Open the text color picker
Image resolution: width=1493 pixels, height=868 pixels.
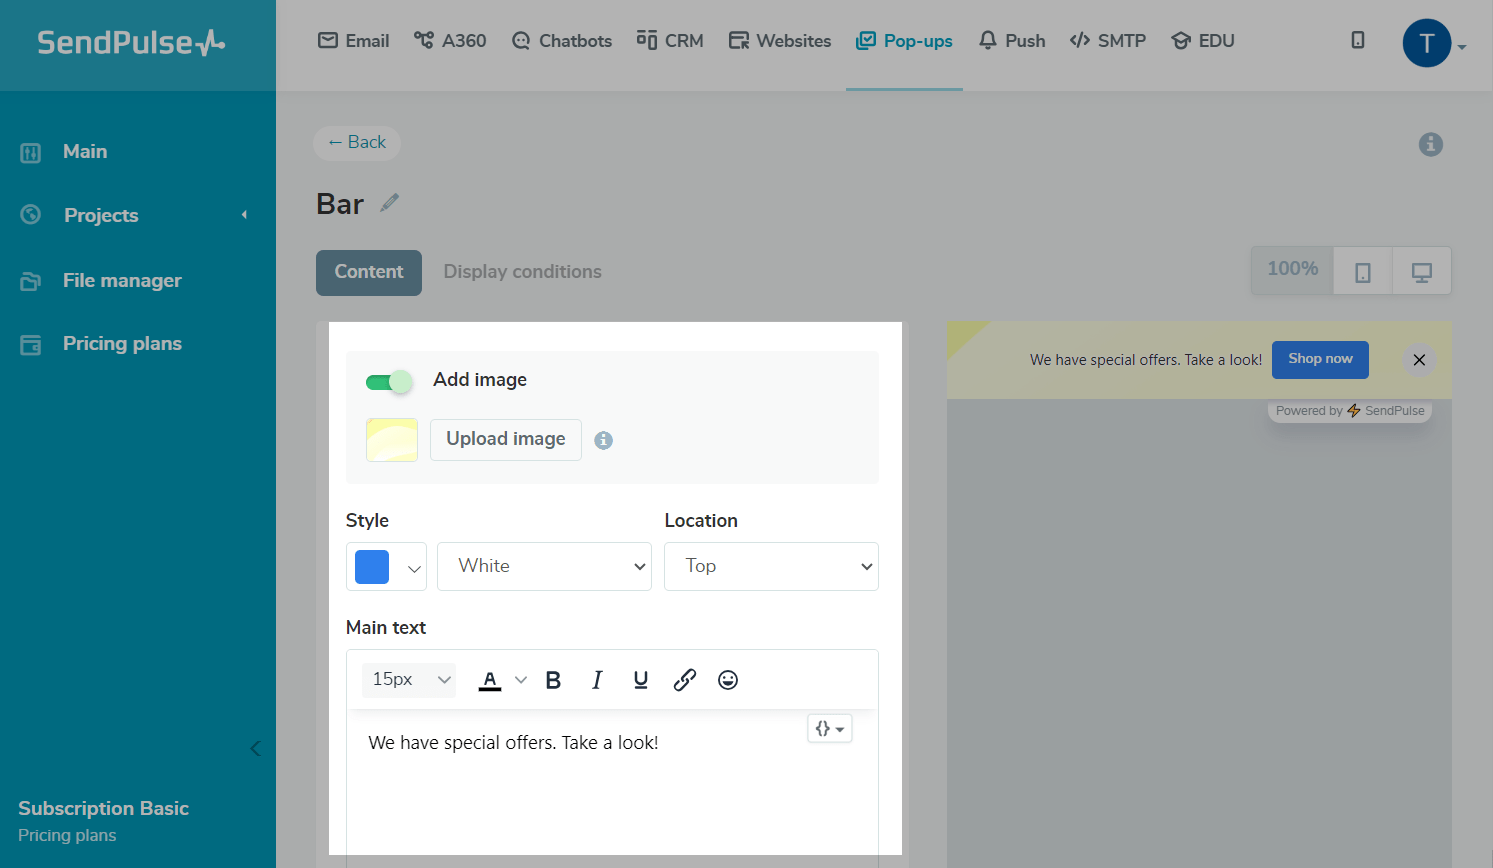point(502,681)
